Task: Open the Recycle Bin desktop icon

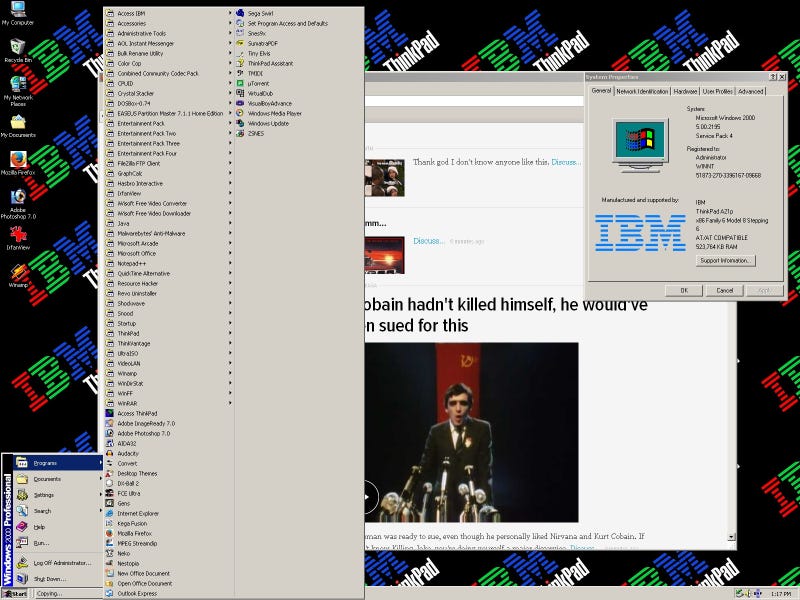Action: click(18, 50)
